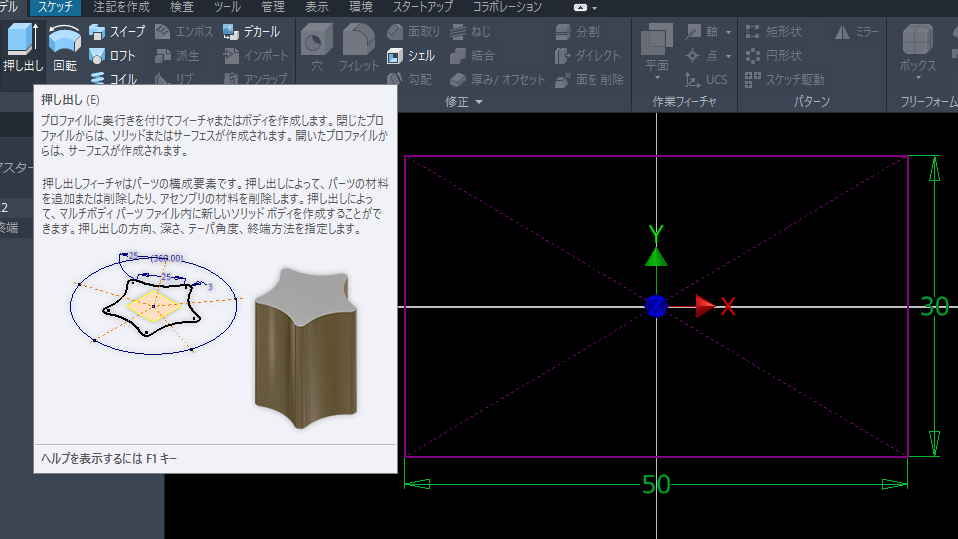Click the 50 width dimension value
The width and height of the screenshot is (958, 539).
656,485
